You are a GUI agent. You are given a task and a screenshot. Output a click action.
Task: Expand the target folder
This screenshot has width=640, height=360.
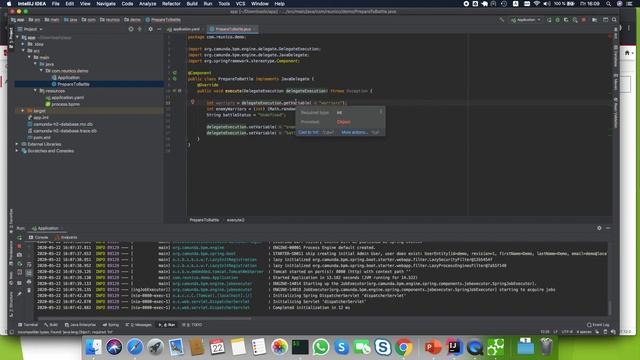click(x=23, y=111)
